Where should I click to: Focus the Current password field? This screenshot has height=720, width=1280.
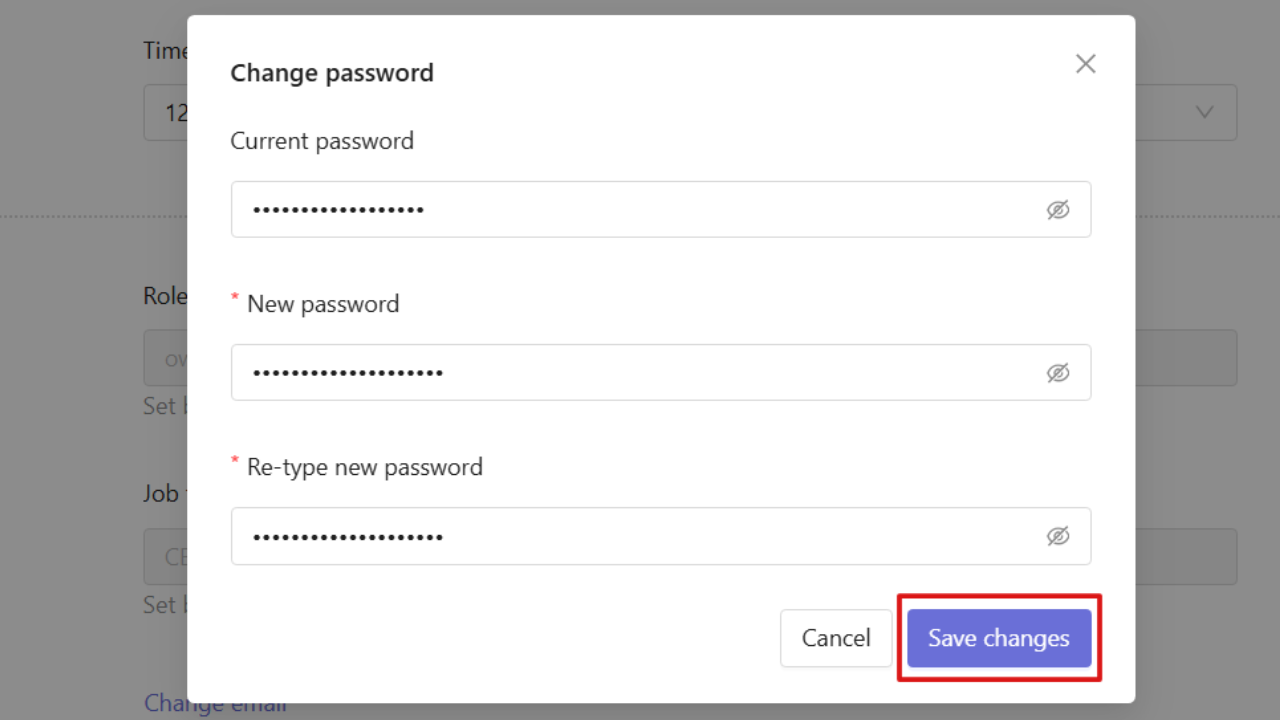[661, 209]
